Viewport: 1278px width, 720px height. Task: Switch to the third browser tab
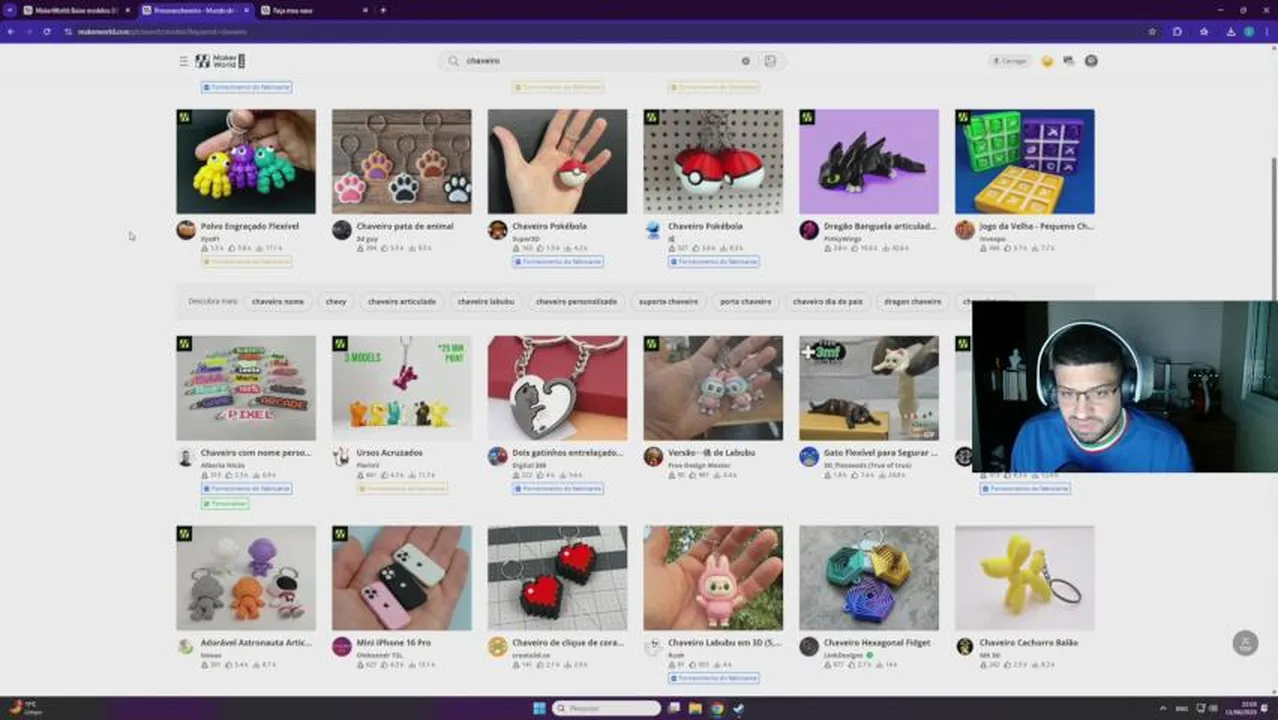point(313,10)
